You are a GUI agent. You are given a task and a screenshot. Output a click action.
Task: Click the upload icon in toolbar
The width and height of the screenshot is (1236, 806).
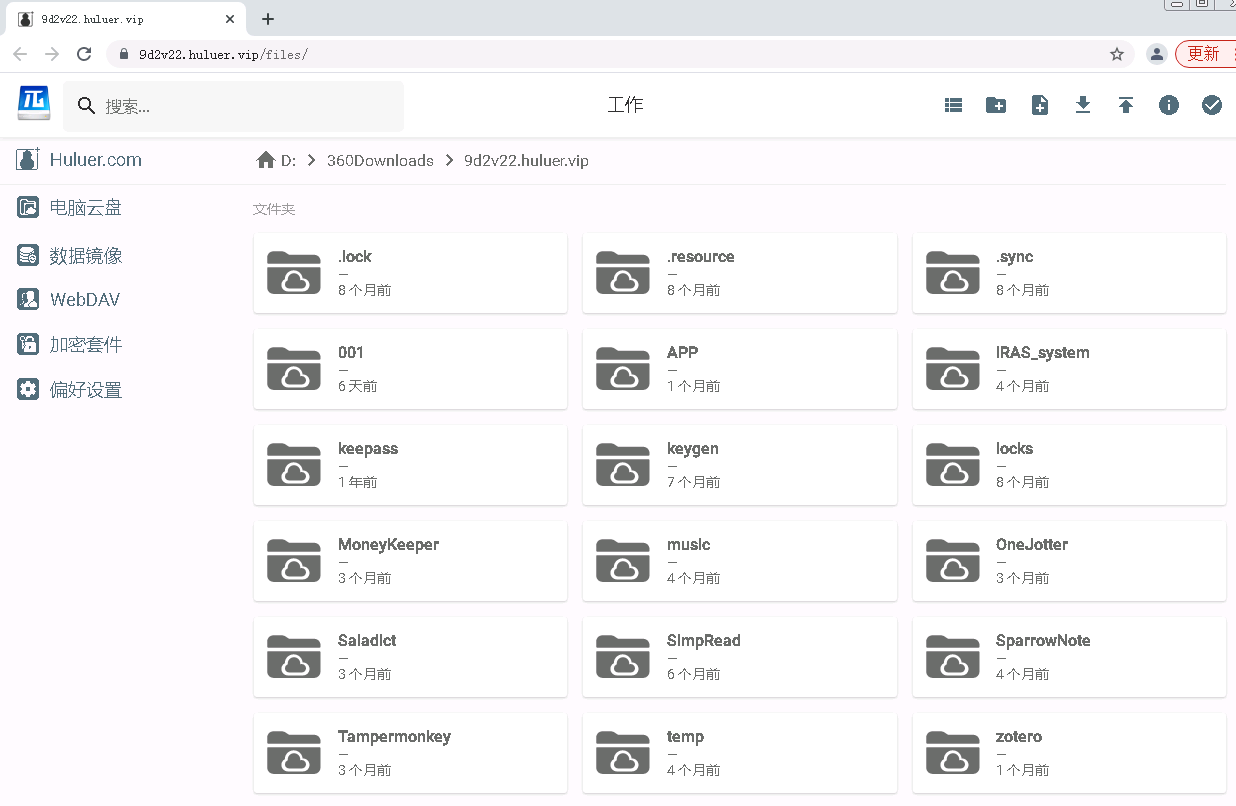pos(1126,105)
